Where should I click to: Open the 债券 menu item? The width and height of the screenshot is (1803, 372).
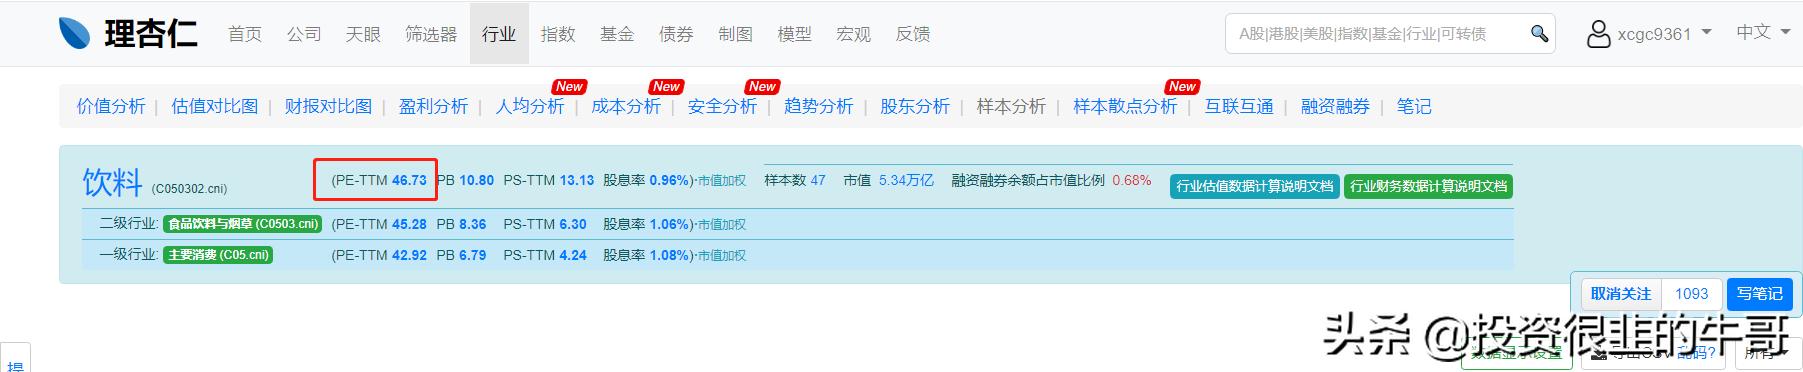676,34
